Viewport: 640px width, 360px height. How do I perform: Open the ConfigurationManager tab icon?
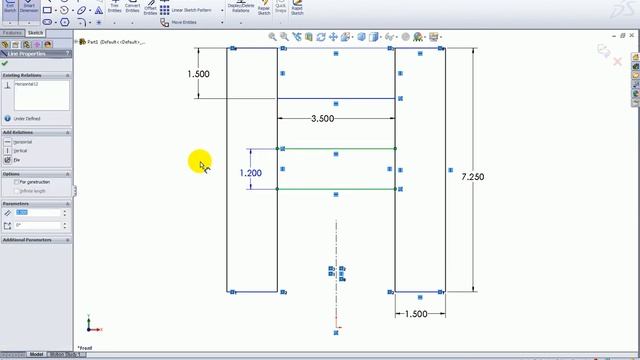click(x=27, y=44)
